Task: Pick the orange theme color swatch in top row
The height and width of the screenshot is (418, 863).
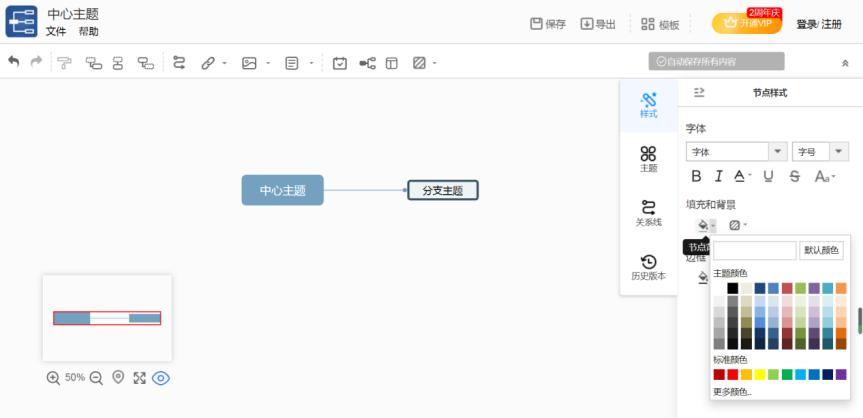Action: coord(841,288)
